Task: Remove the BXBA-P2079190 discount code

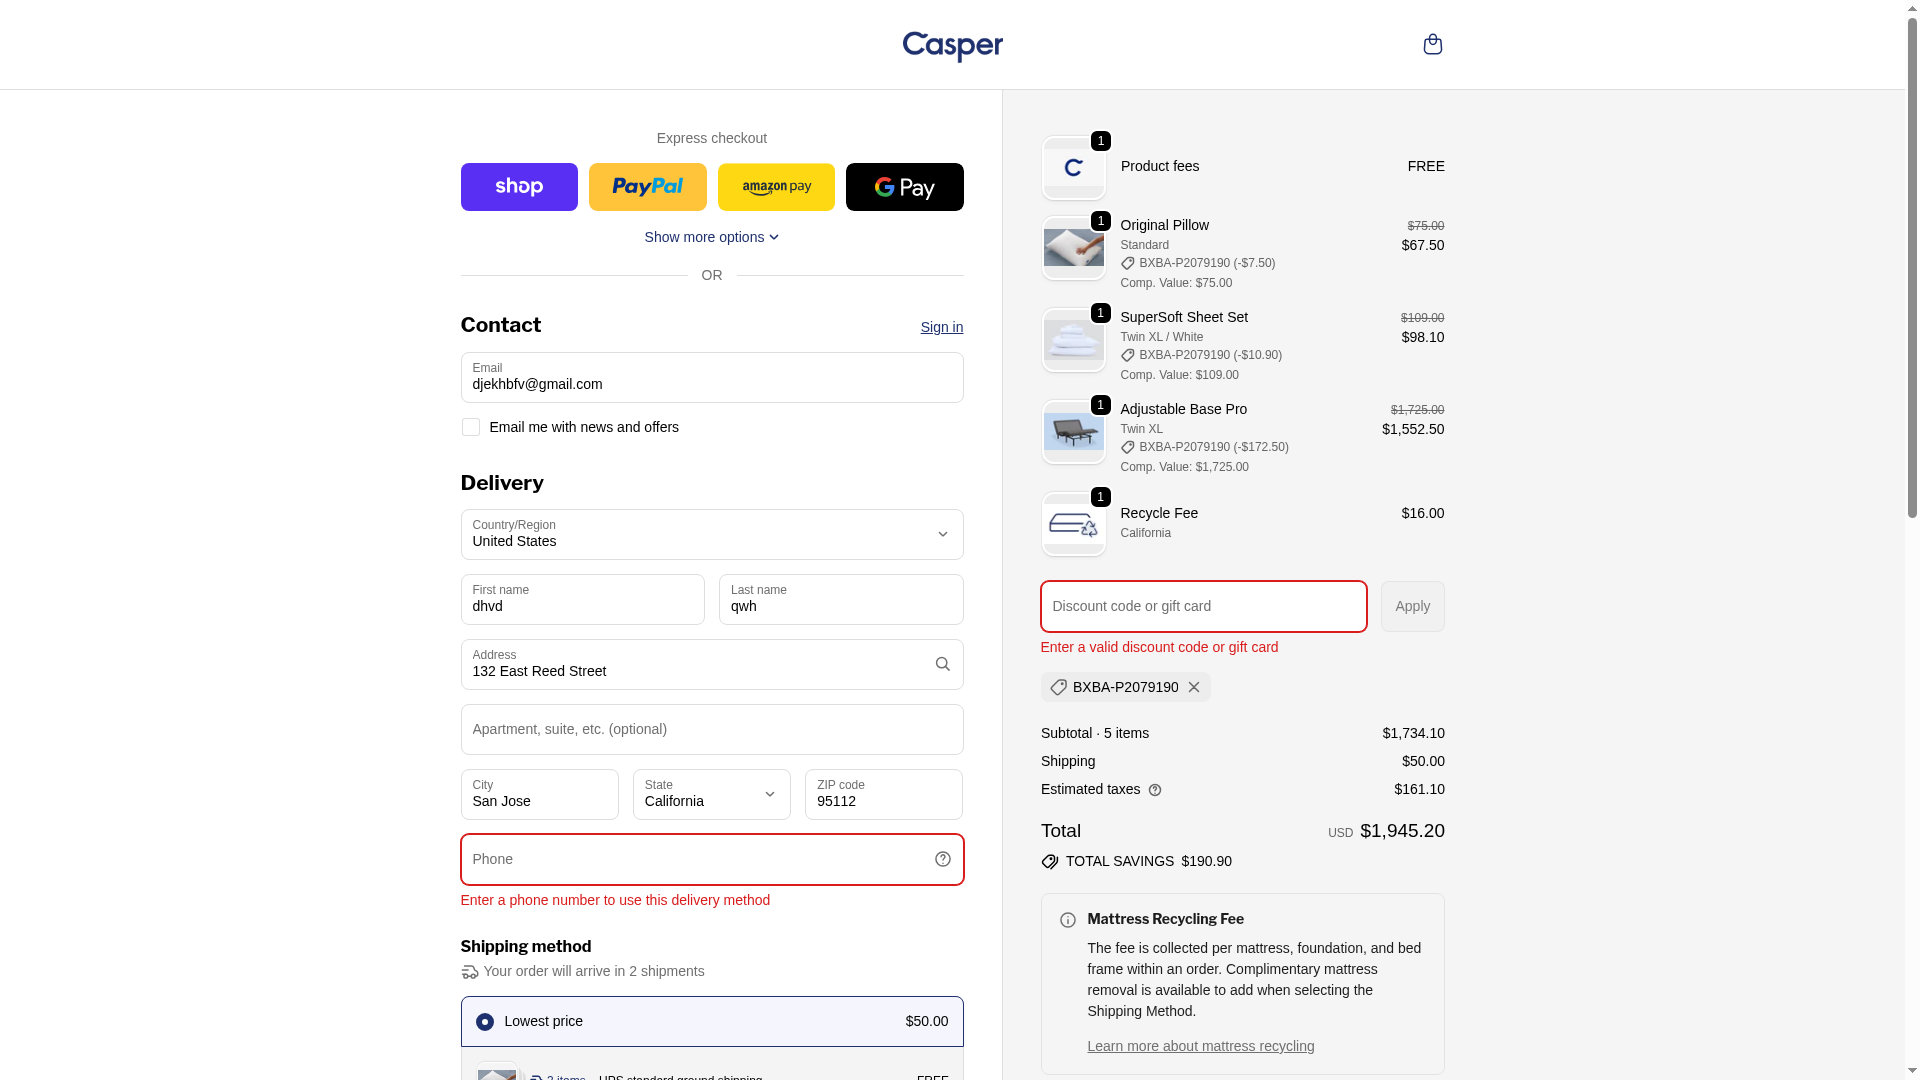Action: coord(1194,687)
